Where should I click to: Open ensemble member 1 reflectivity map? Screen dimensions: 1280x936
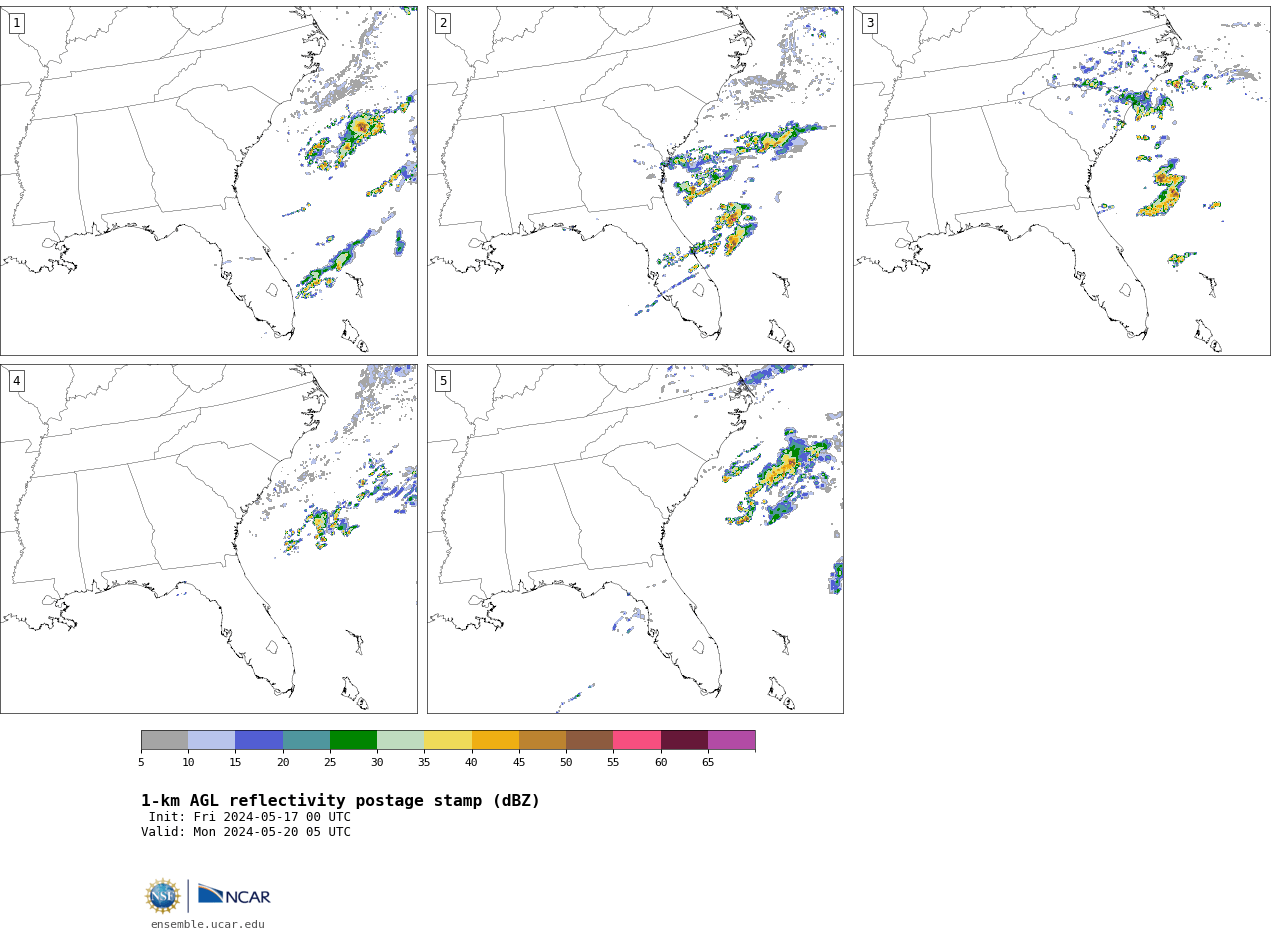click(209, 181)
